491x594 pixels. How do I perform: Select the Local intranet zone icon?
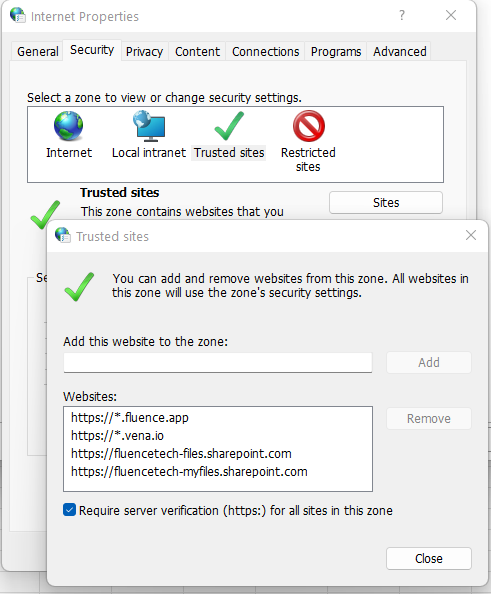pyautogui.click(x=149, y=126)
